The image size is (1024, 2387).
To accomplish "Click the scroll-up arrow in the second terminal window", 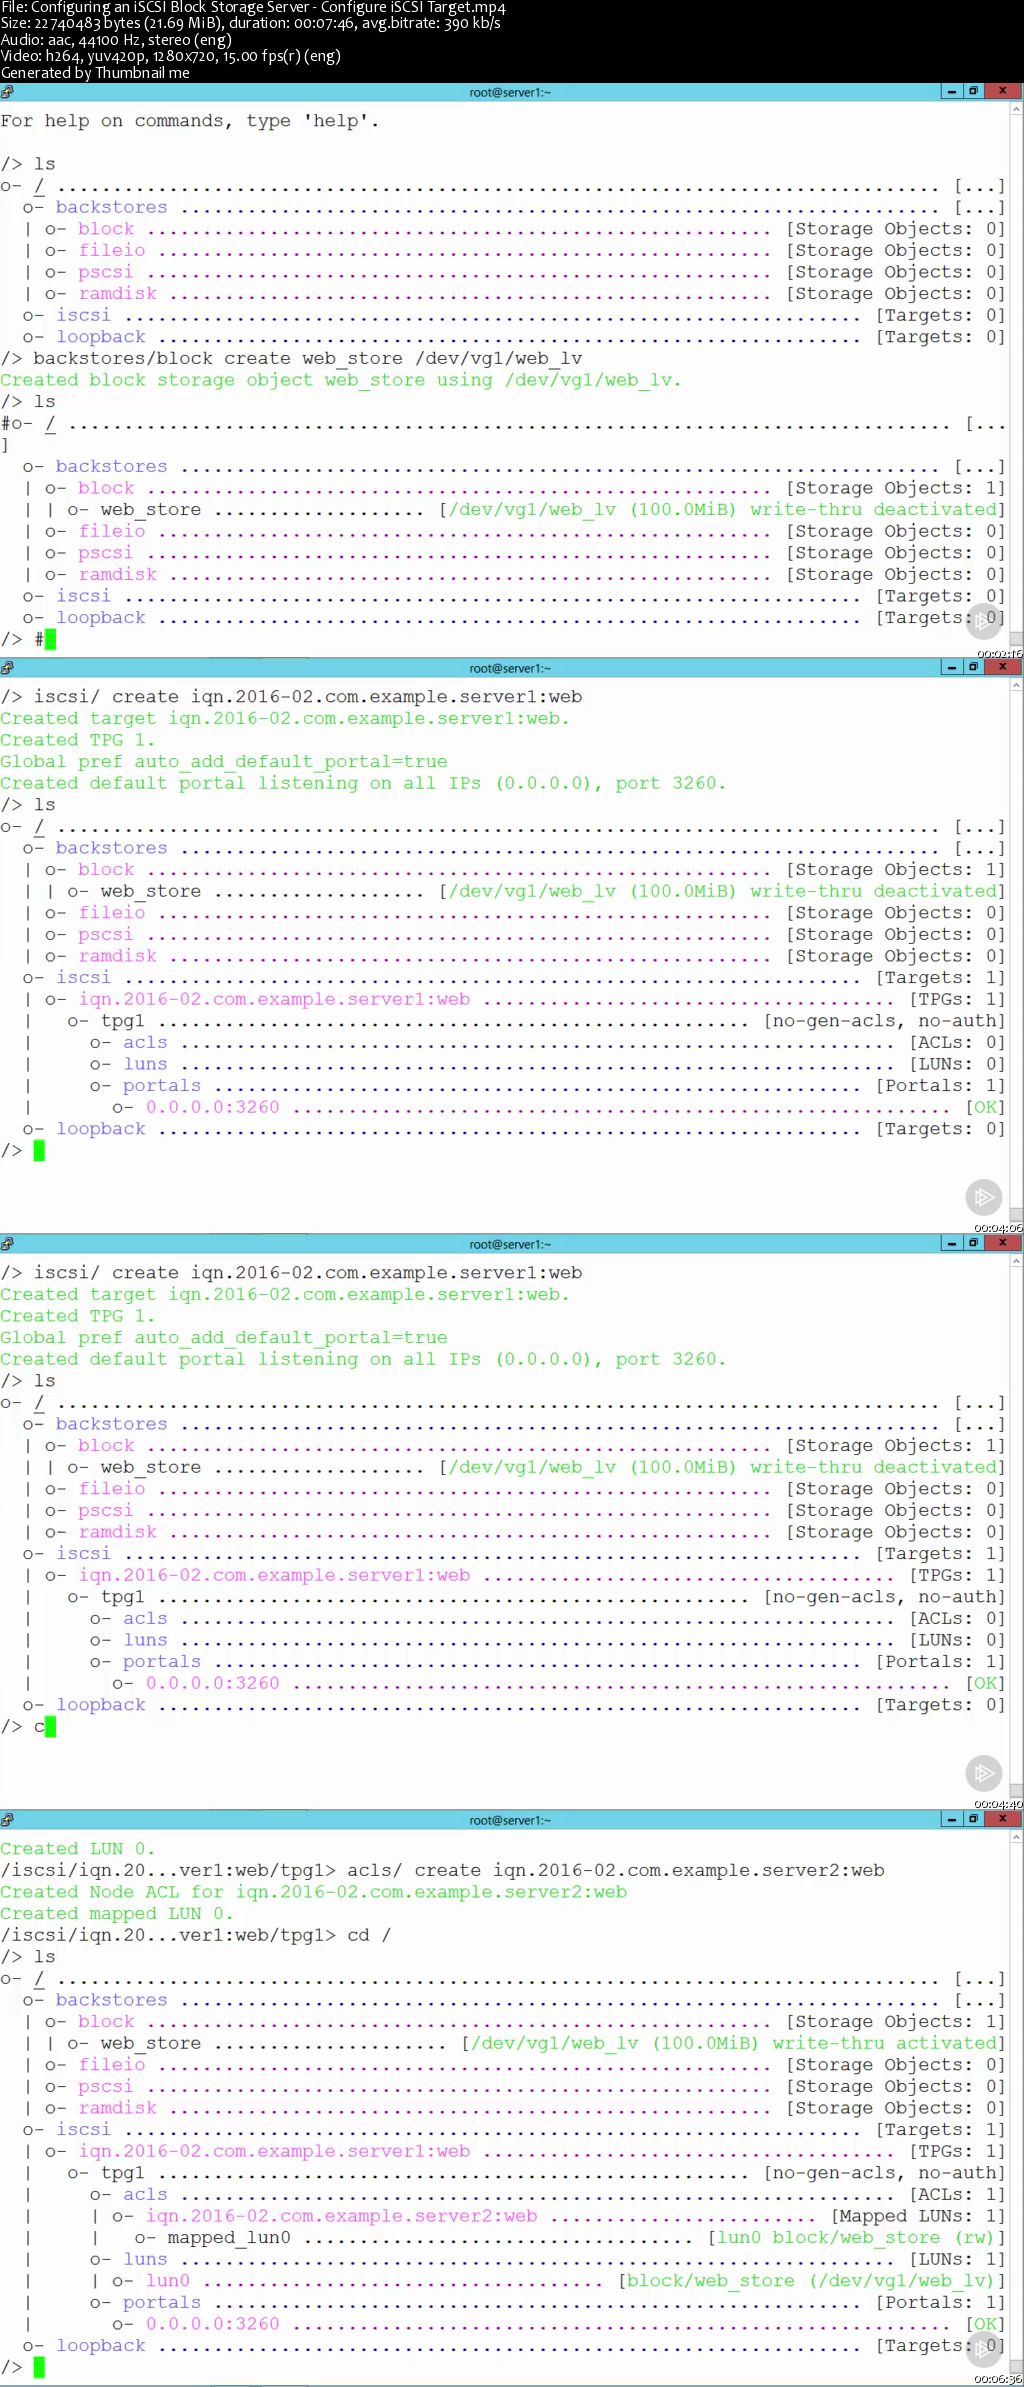I will pyautogui.click(x=1017, y=683).
